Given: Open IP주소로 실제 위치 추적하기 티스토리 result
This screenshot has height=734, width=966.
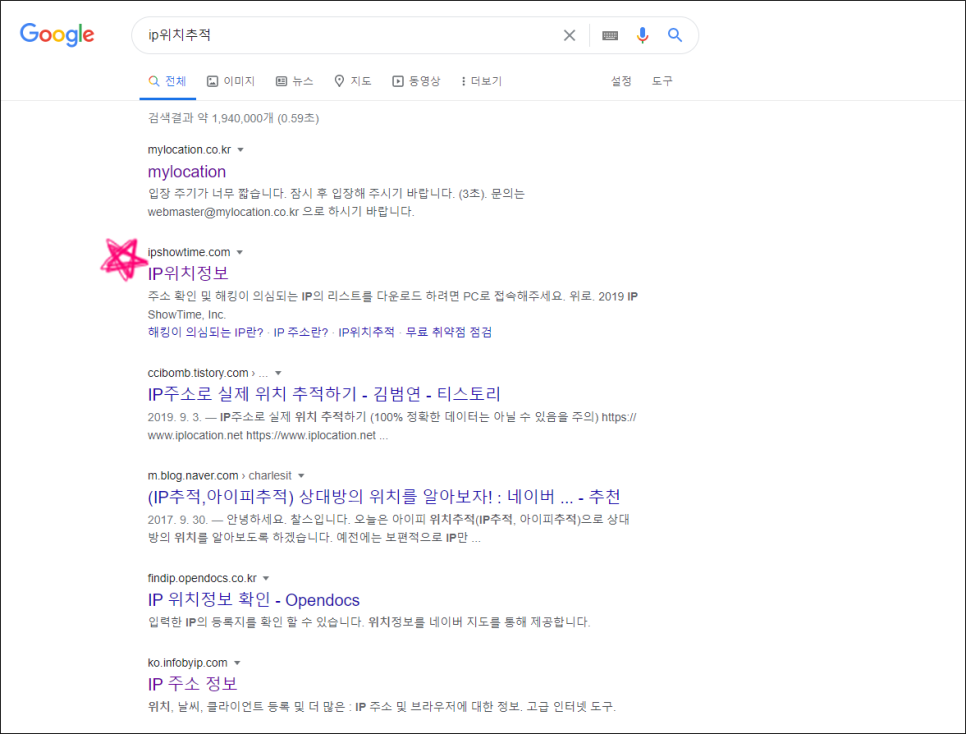Looking at the screenshot, I should 324,394.
